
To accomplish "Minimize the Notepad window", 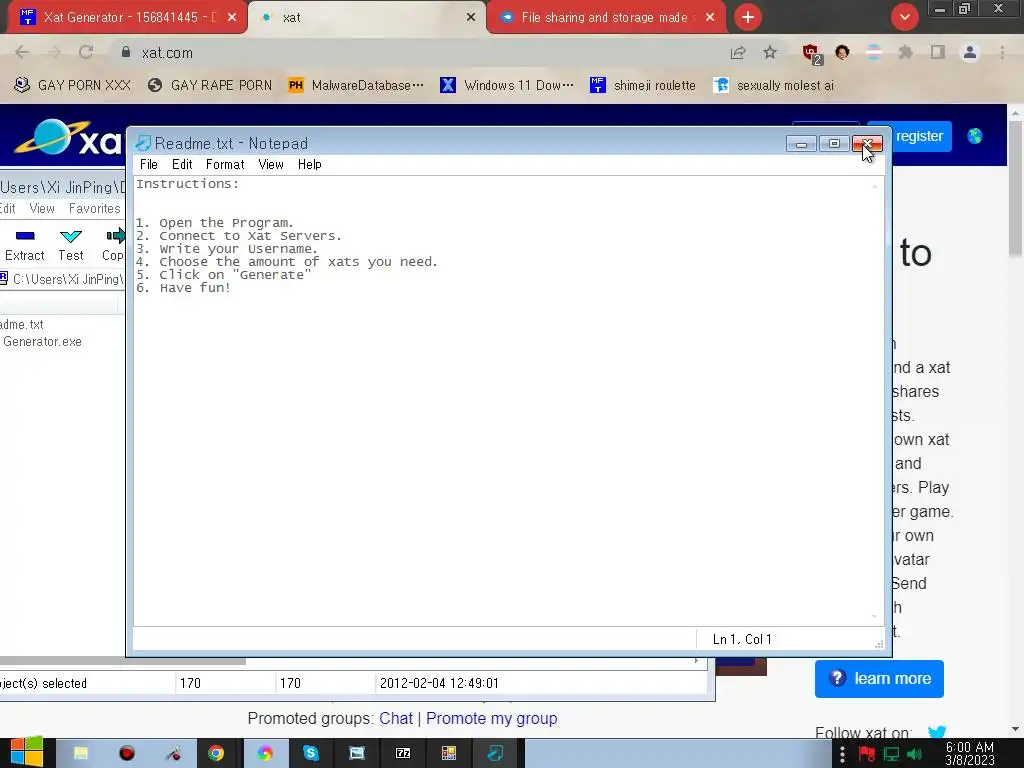I will [801, 144].
